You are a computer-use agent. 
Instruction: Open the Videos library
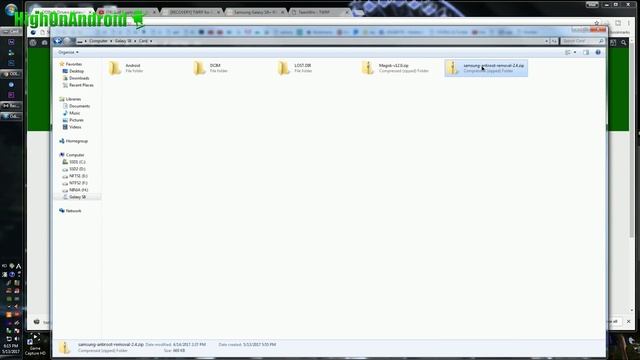72,127
